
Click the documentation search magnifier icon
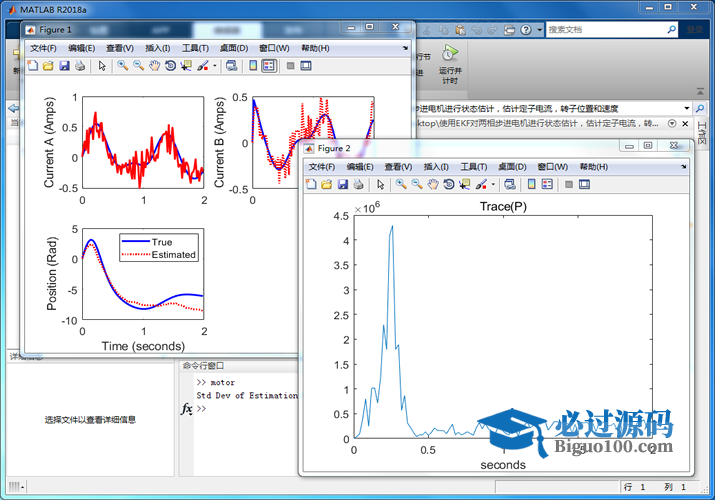[671, 30]
